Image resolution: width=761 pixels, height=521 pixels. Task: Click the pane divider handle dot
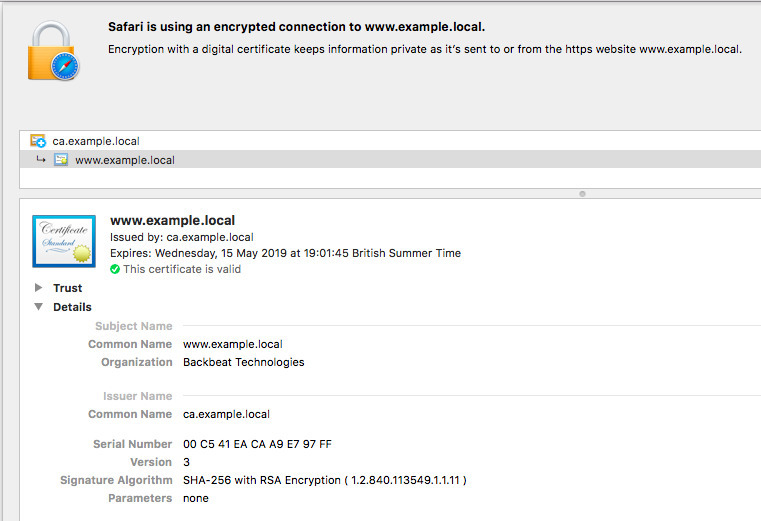(x=582, y=194)
